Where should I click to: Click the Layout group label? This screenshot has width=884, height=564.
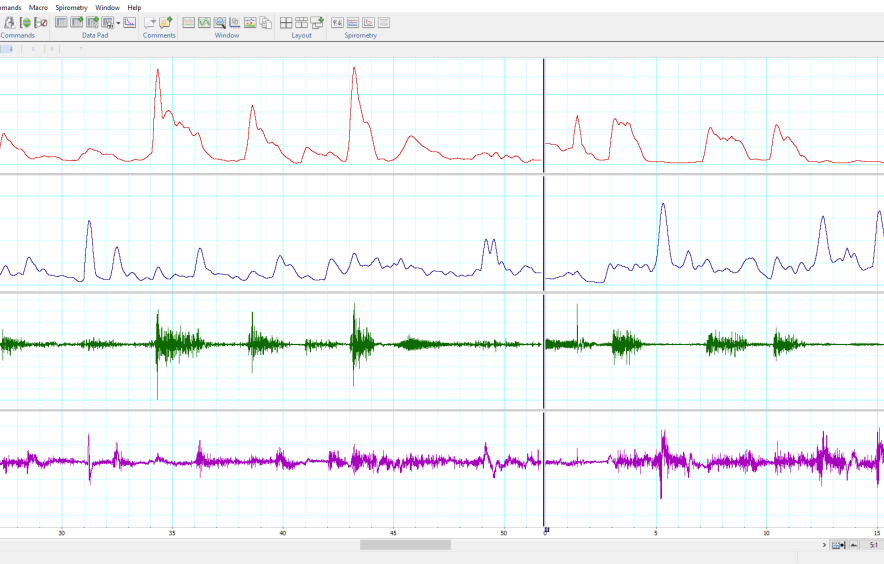pyautogui.click(x=301, y=35)
